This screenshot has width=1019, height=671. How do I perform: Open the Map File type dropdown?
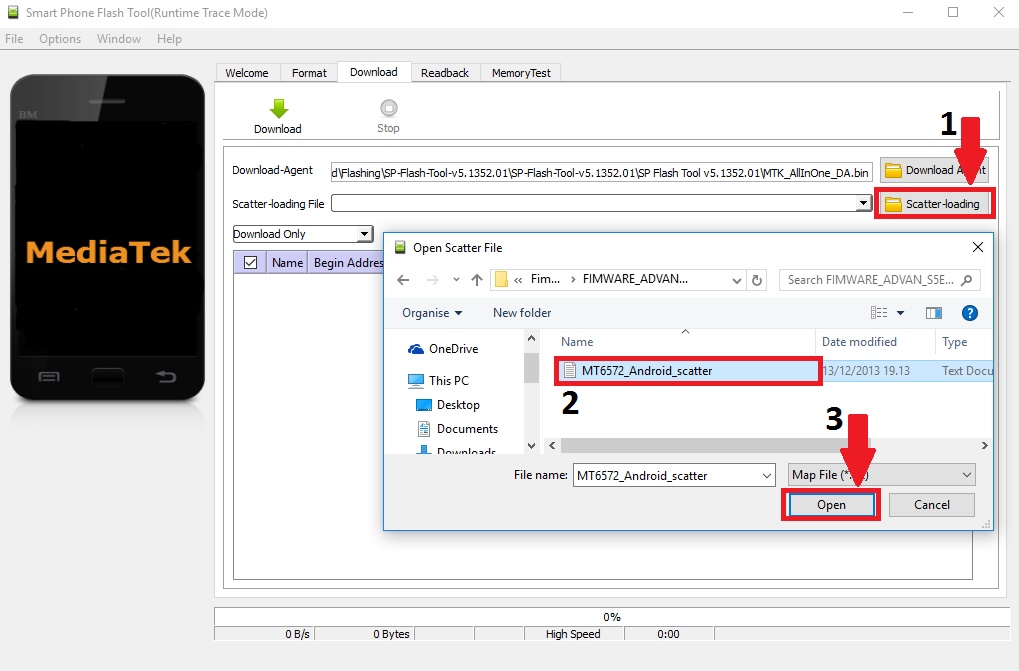[881, 475]
